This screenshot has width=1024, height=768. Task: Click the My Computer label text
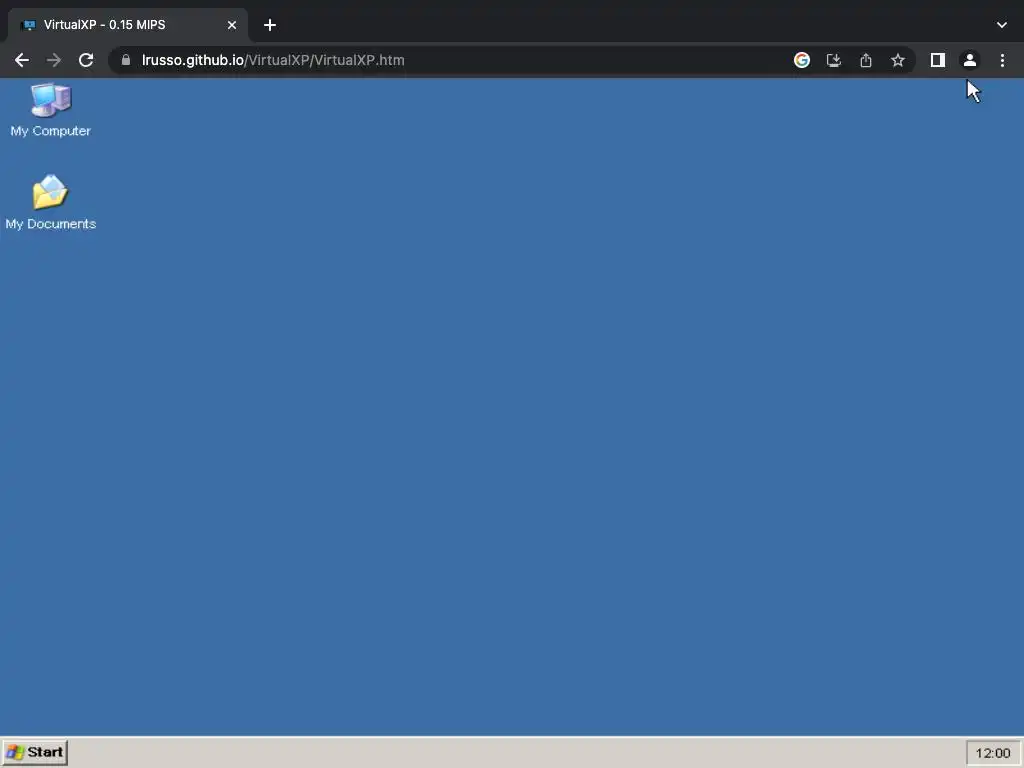[50, 131]
